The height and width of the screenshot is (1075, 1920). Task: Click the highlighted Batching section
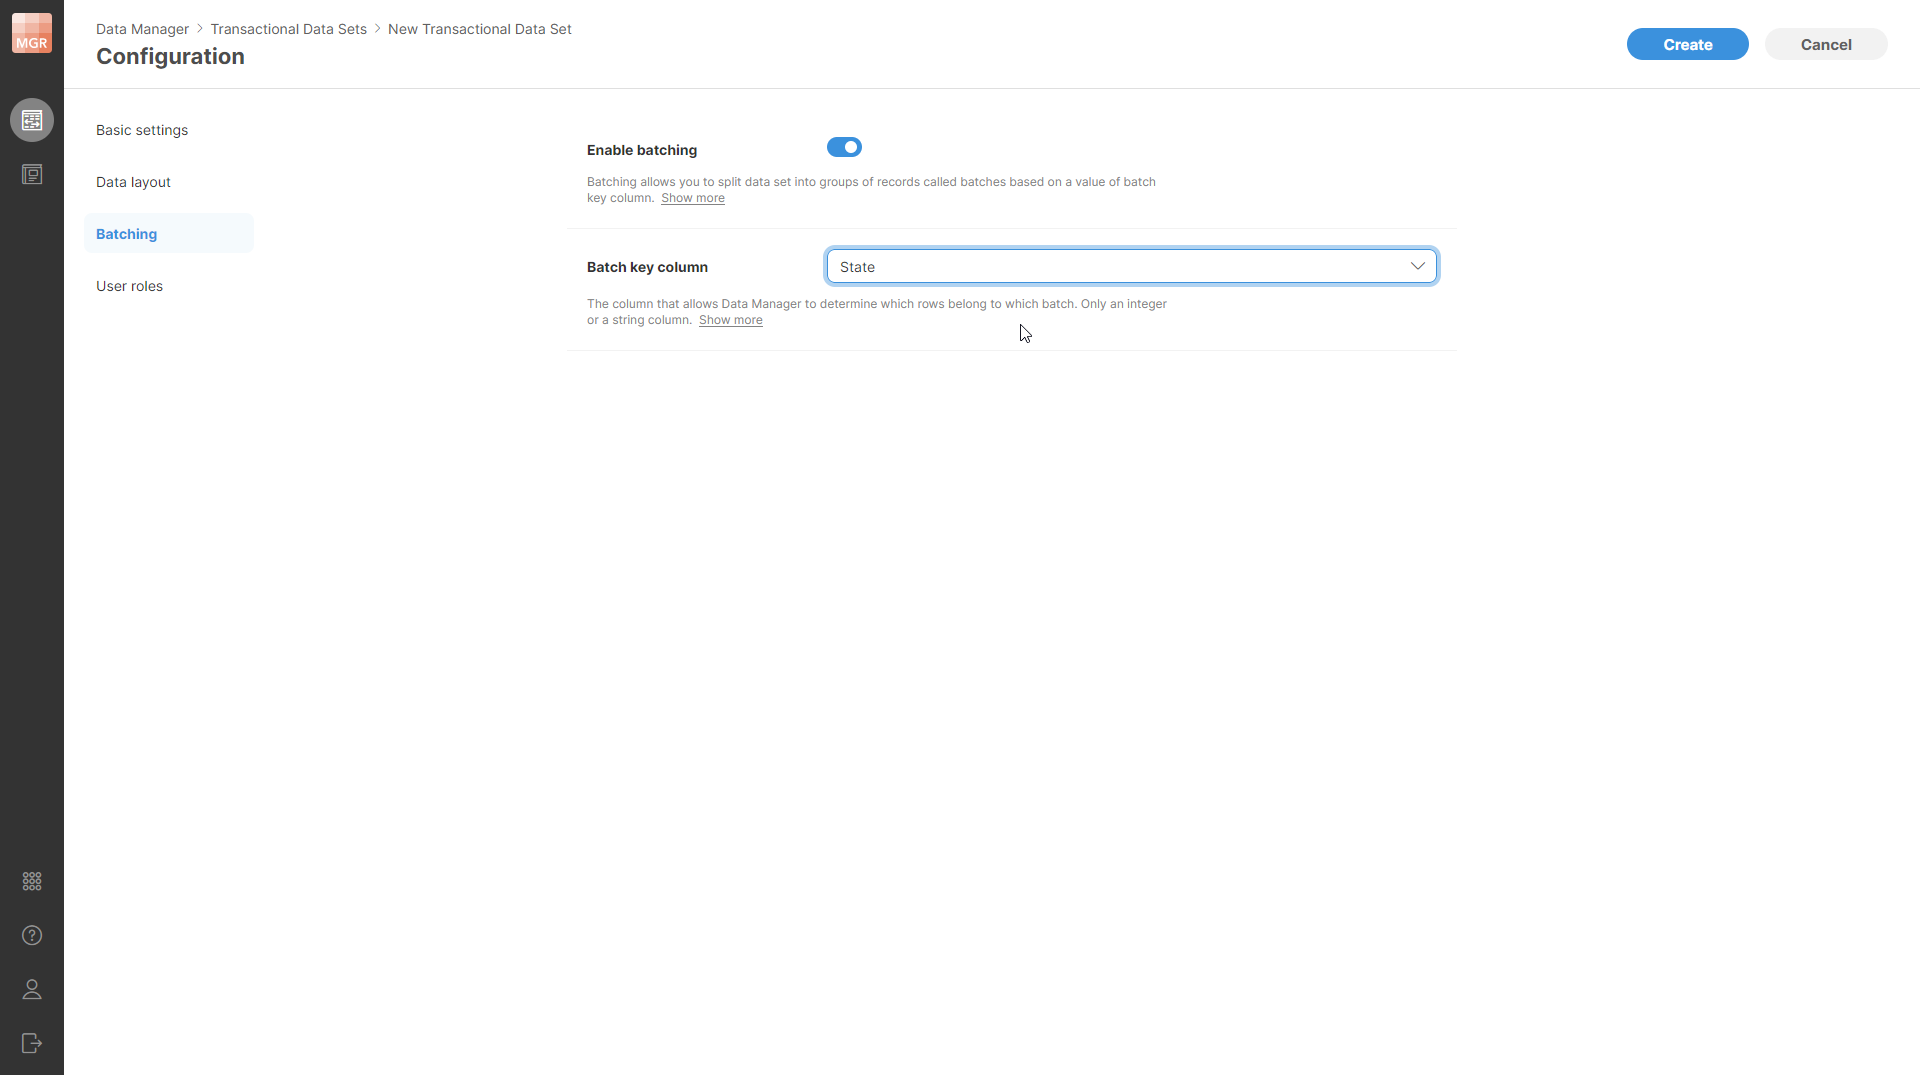126,233
